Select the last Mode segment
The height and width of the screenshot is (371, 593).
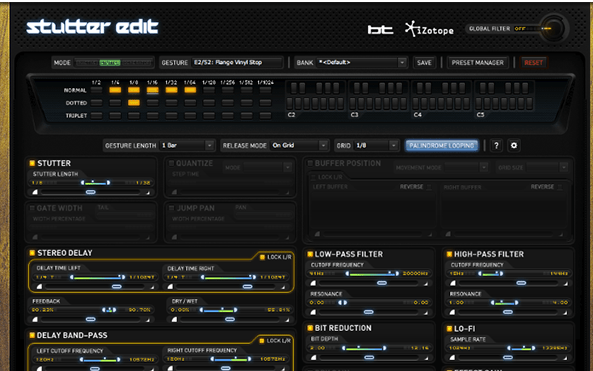[136, 63]
